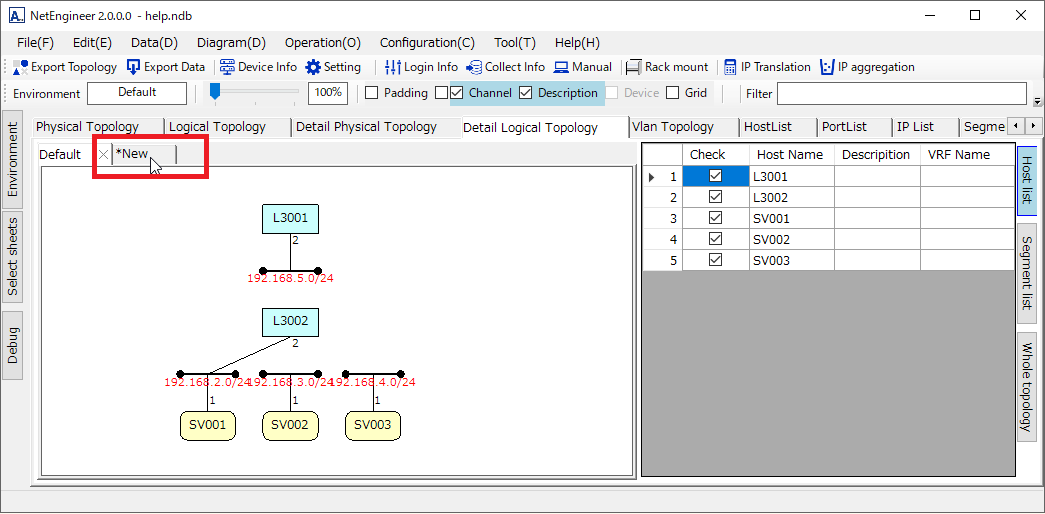
Task: Click the zoom slider handle
Action: pyautogui.click(x=214, y=92)
